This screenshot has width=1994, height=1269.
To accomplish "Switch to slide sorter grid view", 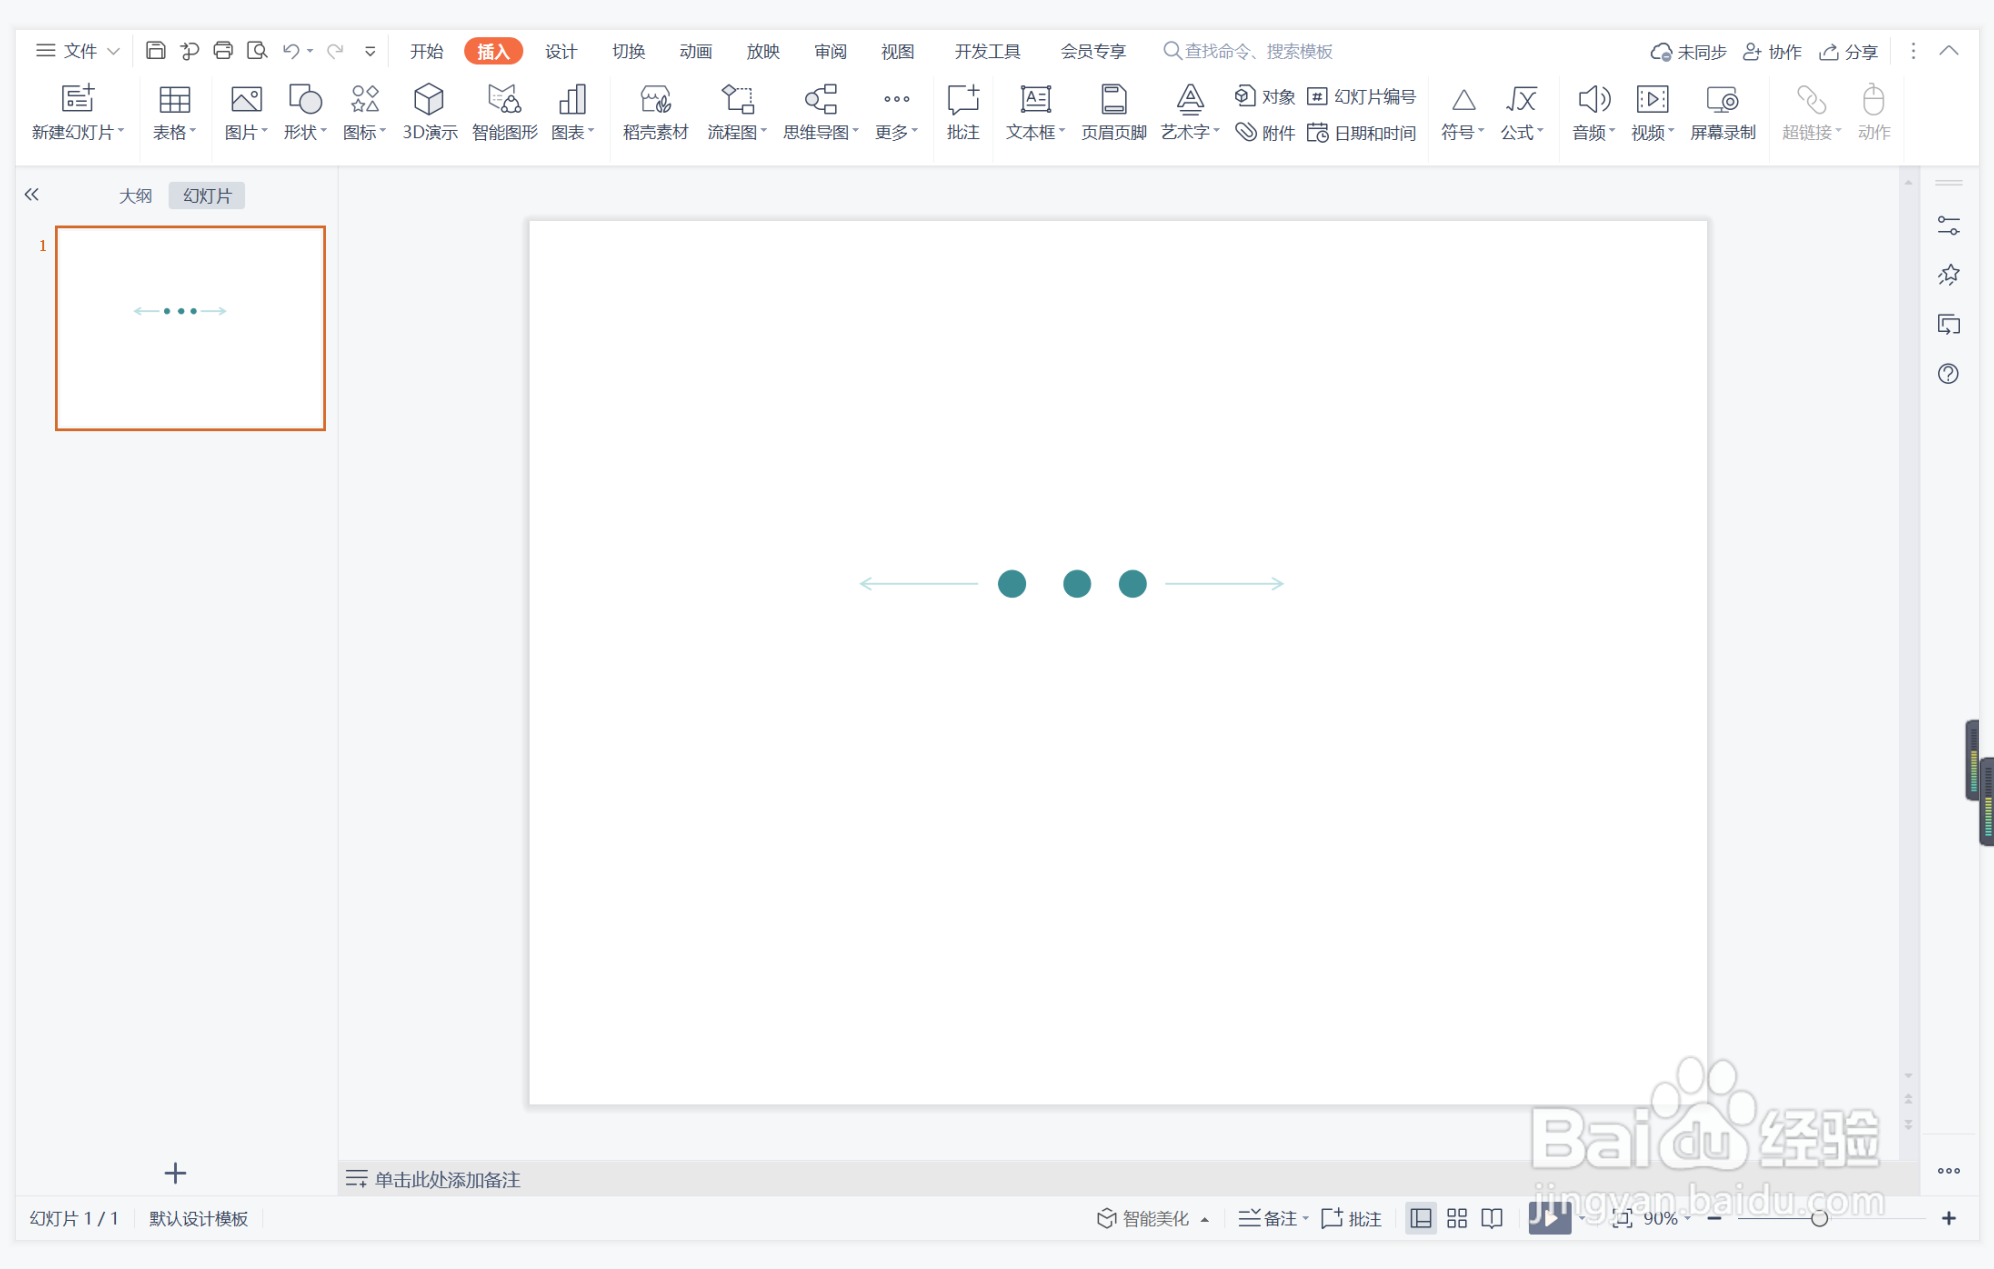I will click(x=1456, y=1218).
